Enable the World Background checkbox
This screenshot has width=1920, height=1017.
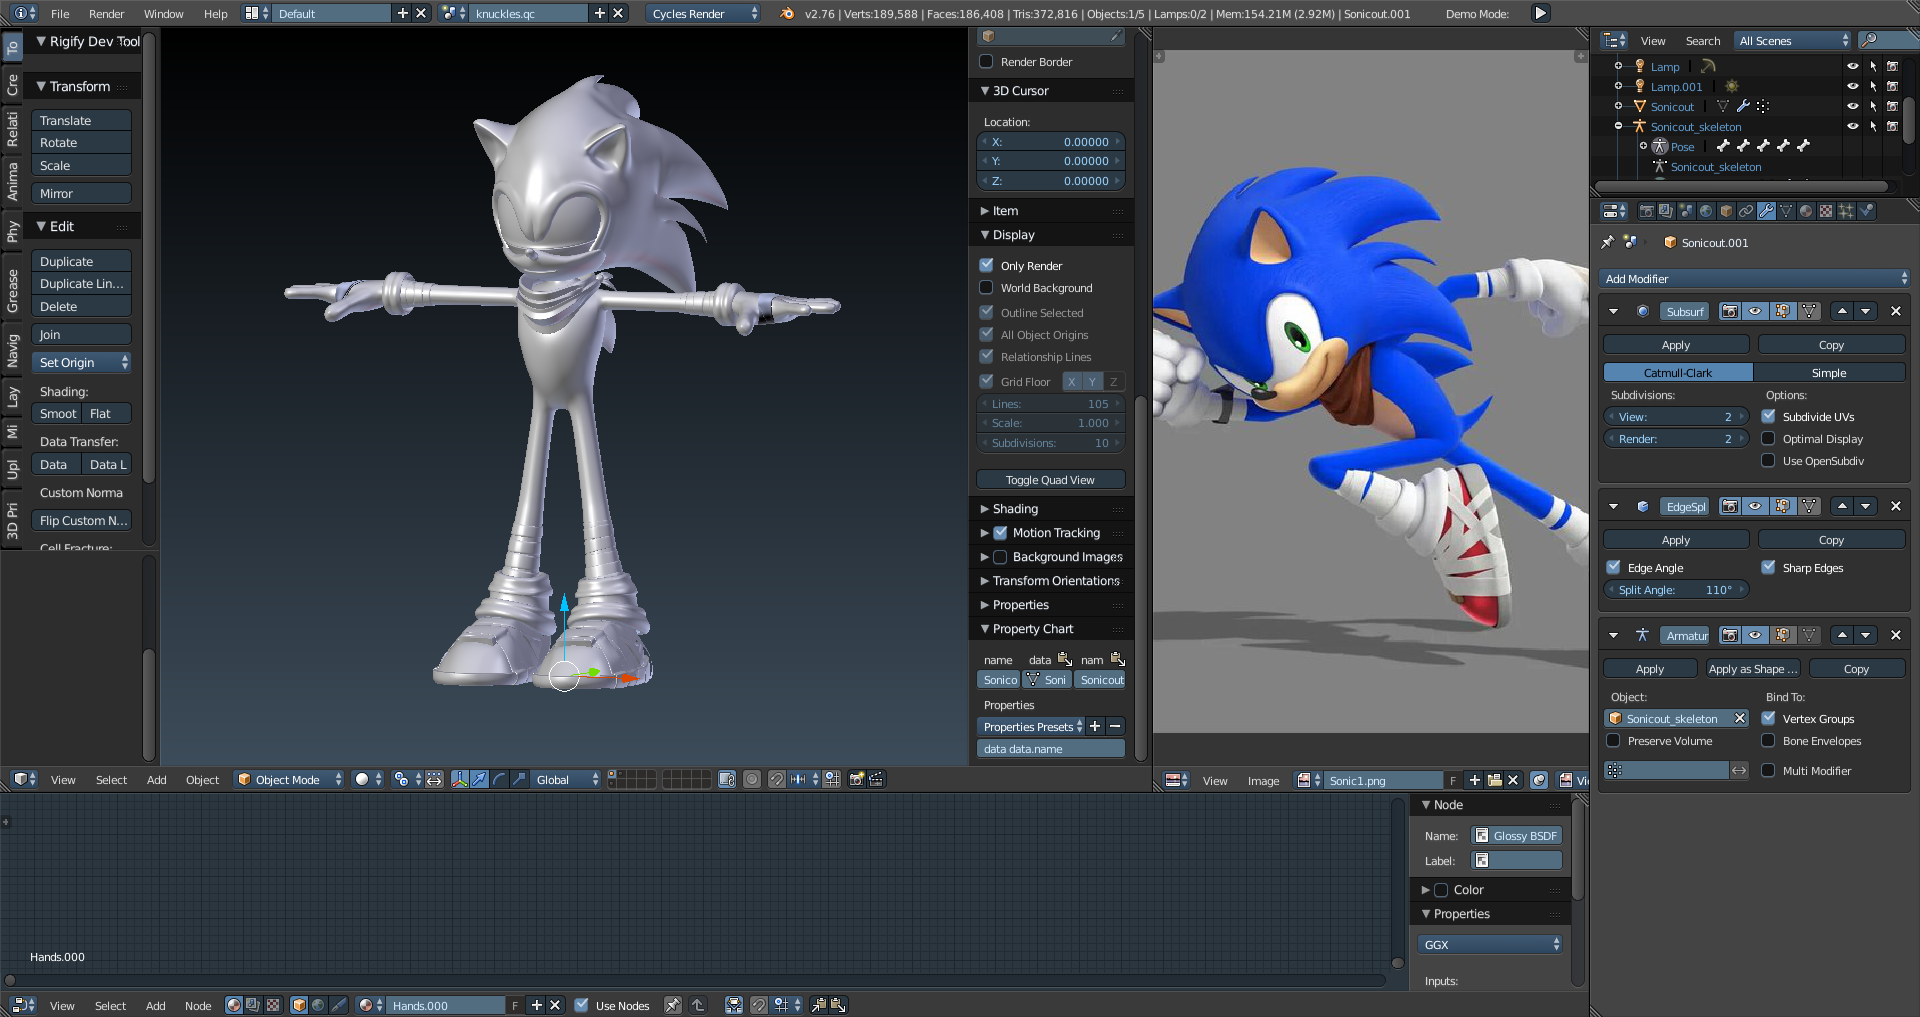pyautogui.click(x=987, y=288)
